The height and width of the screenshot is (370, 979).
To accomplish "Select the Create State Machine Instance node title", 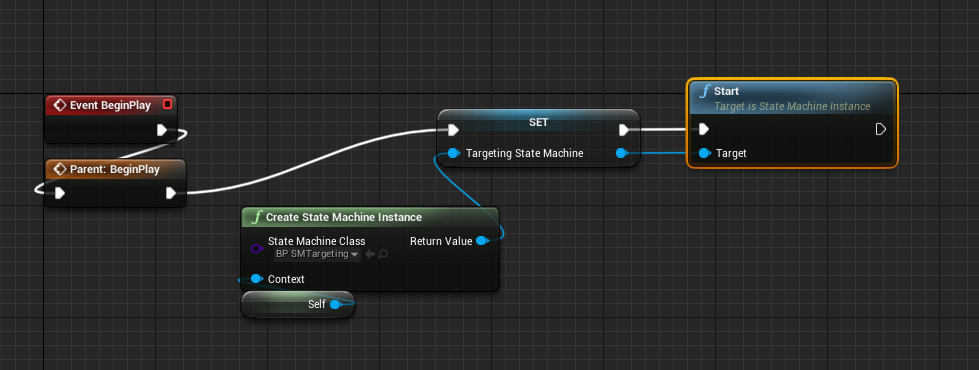I will pyautogui.click(x=344, y=217).
